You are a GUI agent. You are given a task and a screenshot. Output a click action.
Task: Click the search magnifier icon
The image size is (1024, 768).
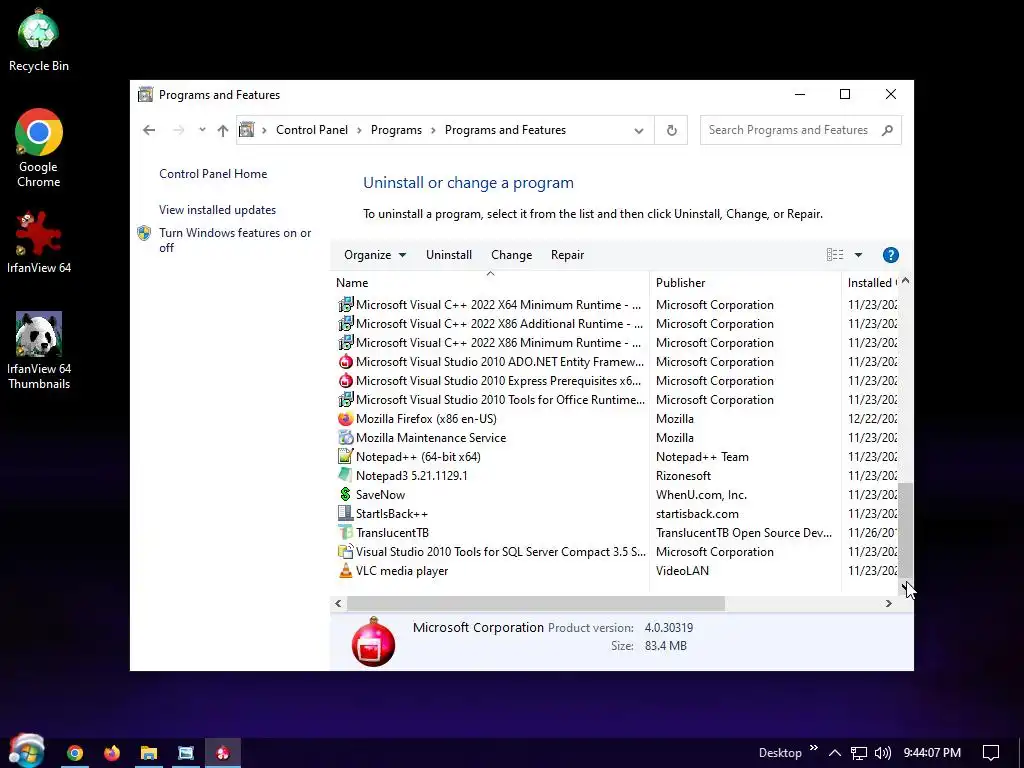coord(887,130)
